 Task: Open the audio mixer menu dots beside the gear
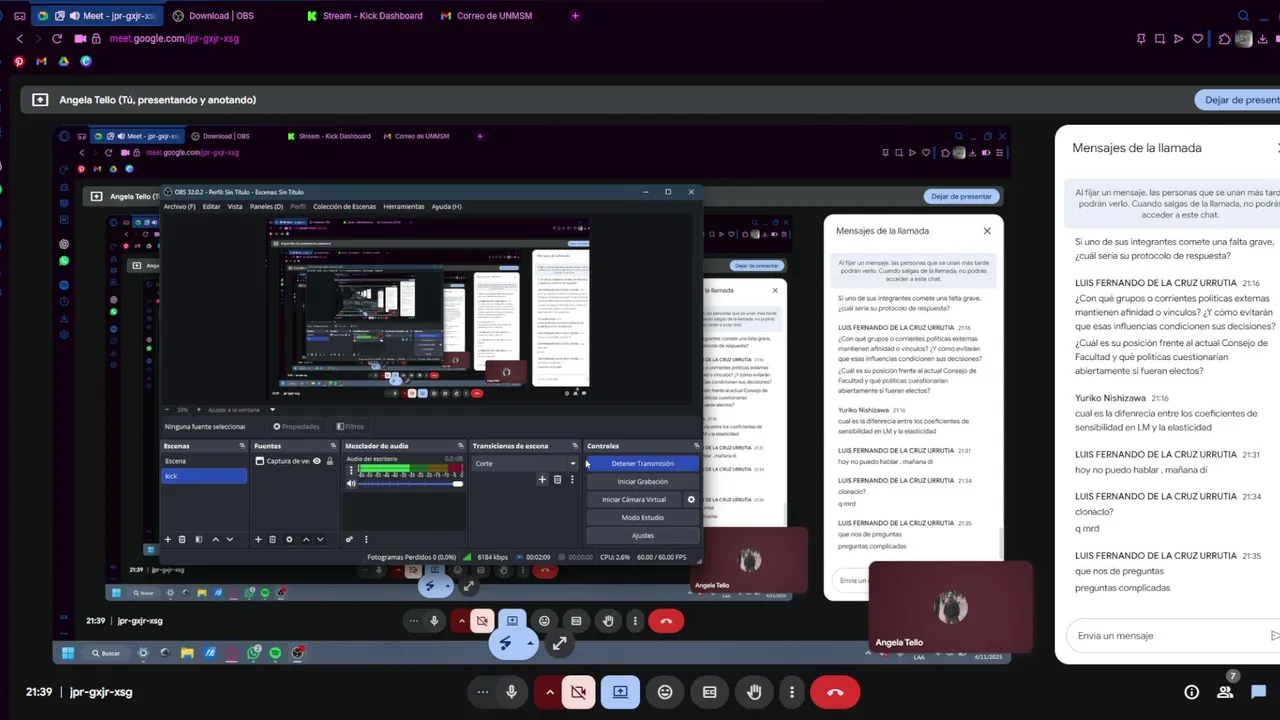365,539
